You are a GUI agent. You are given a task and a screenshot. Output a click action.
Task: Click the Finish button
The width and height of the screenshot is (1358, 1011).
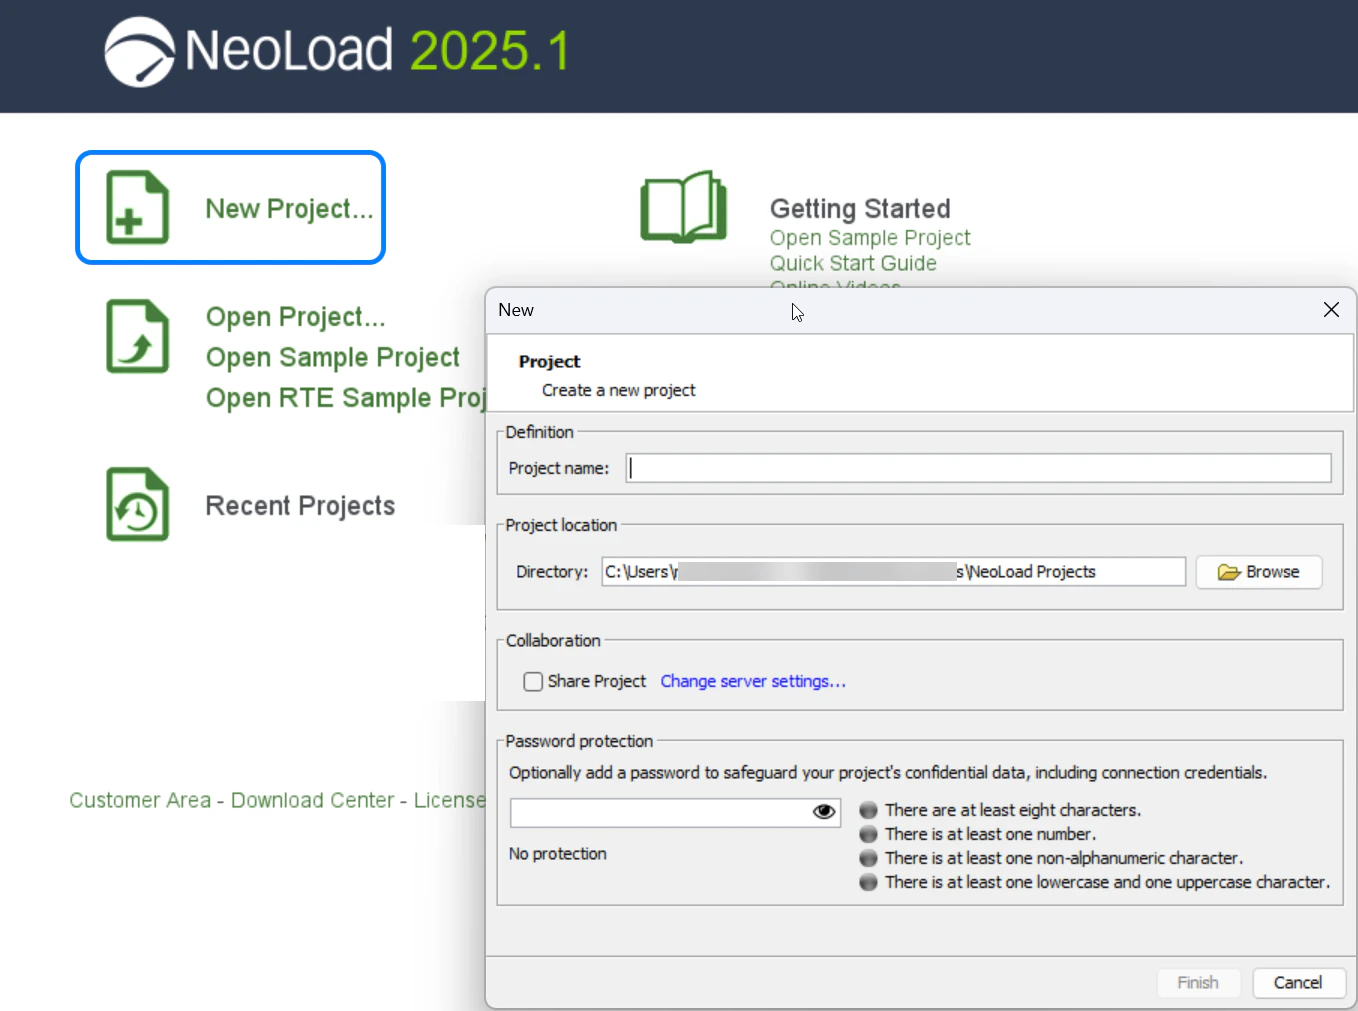tap(1198, 983)
